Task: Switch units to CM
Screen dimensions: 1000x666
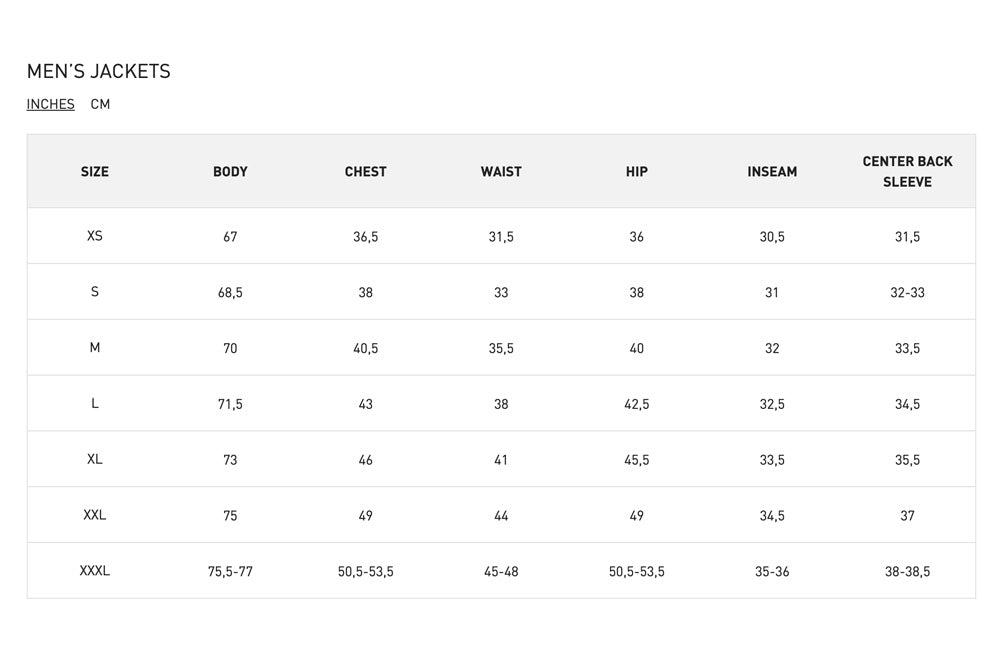Action: pos(100,104)
